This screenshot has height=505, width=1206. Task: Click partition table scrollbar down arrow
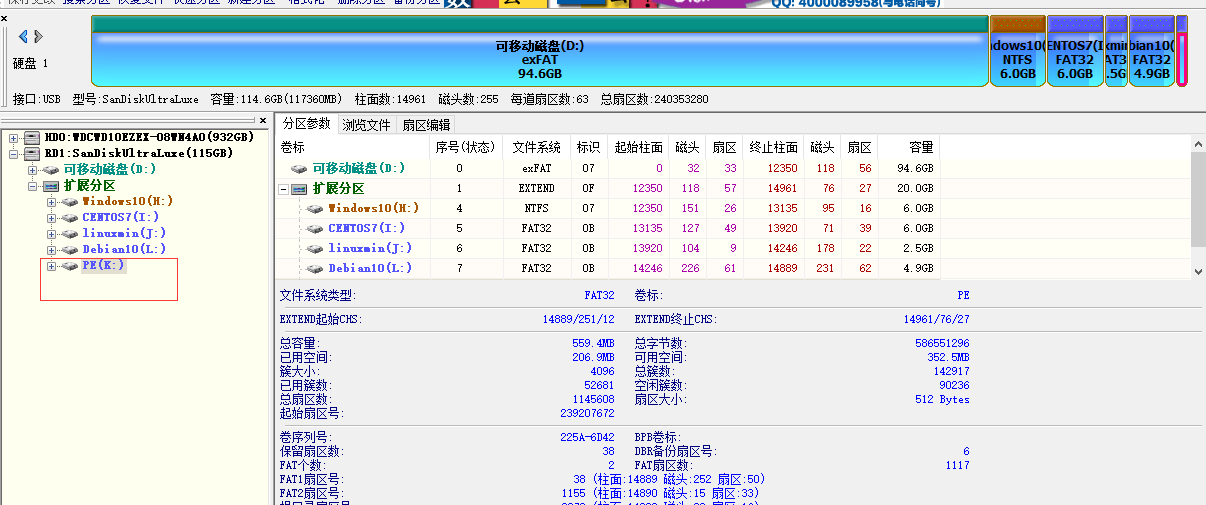(x=1198, y=270)
